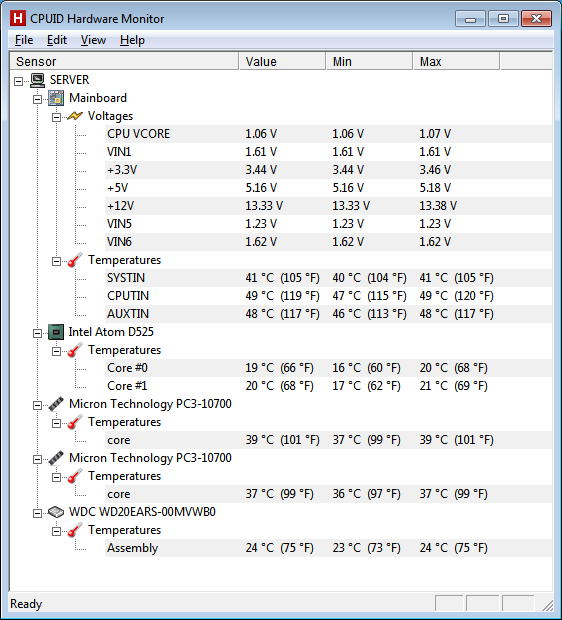This screenshot has height=620, width=562.
Task: Collapse the Voltages group
Action: tap(56, 117)
